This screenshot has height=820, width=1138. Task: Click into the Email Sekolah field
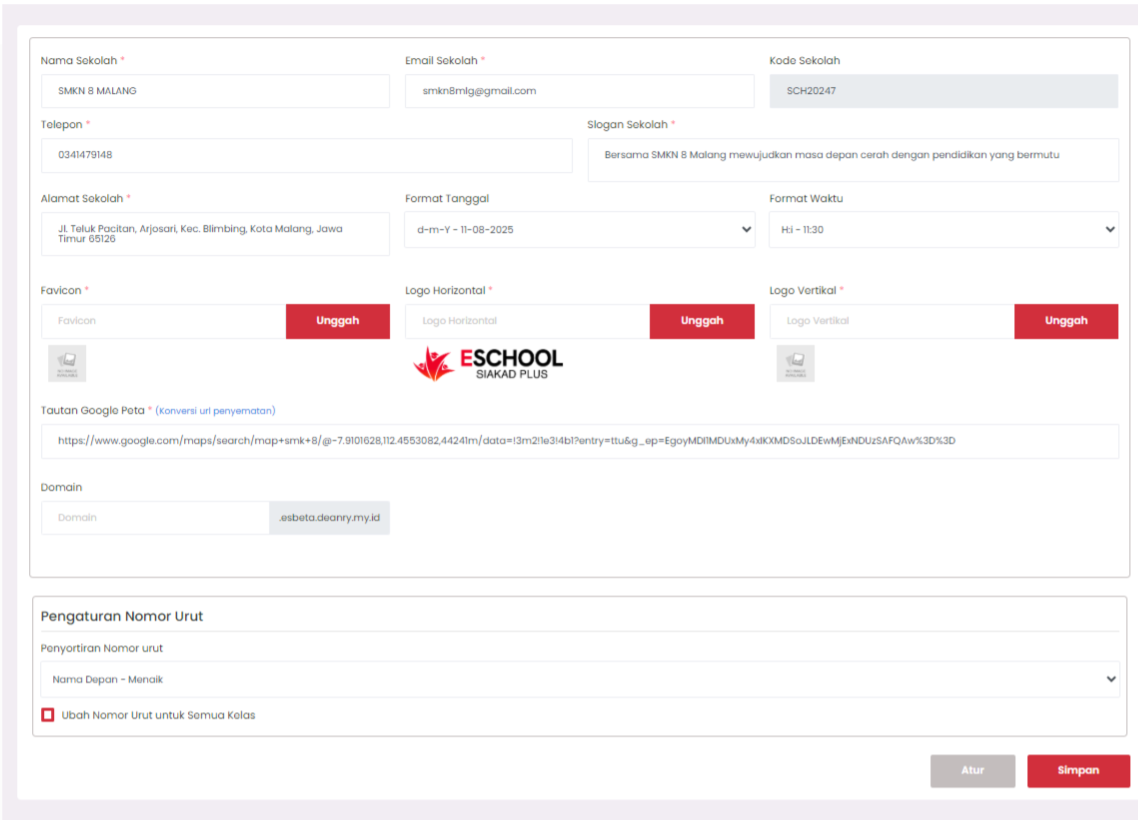click(579, 91)
